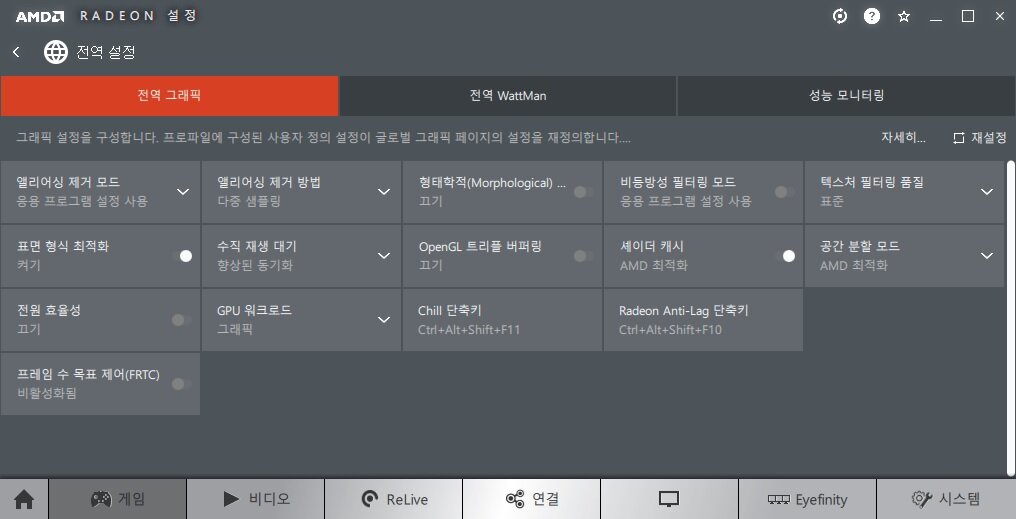Toggle 형태학적(Morphological) filtering switch
This screenshot has height=519, width=1016.
click(583, 192)
